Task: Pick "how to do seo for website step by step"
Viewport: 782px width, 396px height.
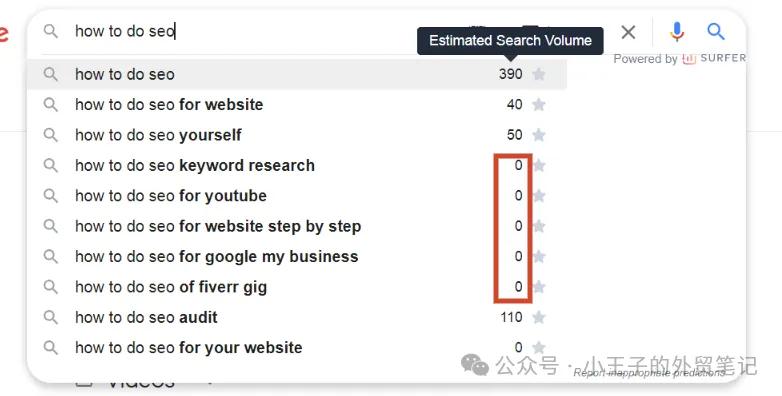Action: click(x=296, y=226)
